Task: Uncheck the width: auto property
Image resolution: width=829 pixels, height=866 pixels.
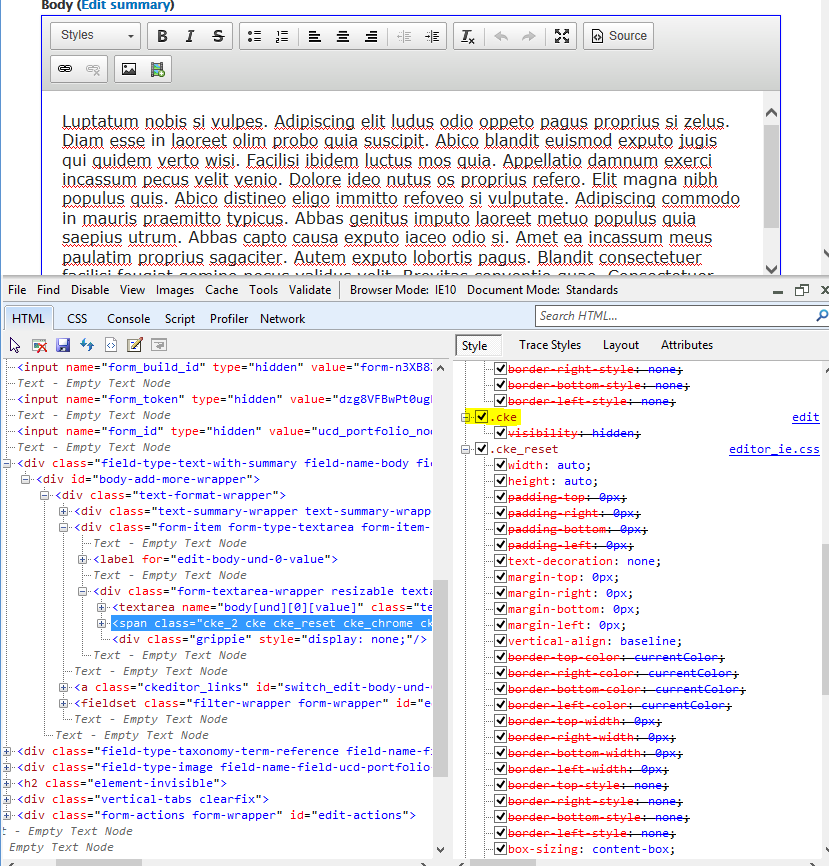Action: [x=500, y=464]
